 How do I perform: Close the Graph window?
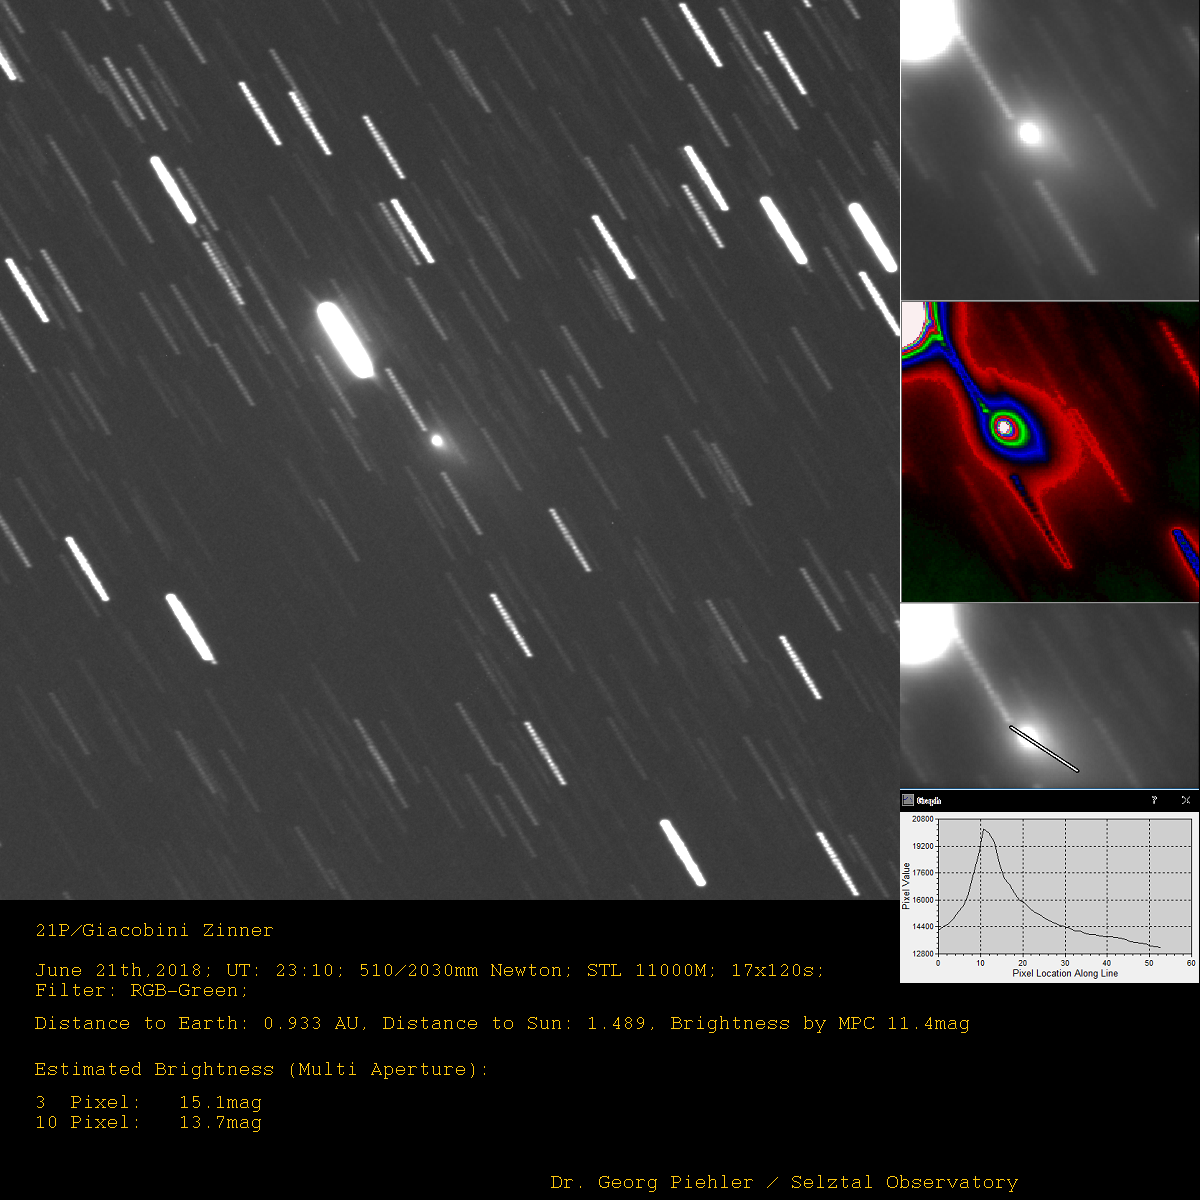(1185, 801)
